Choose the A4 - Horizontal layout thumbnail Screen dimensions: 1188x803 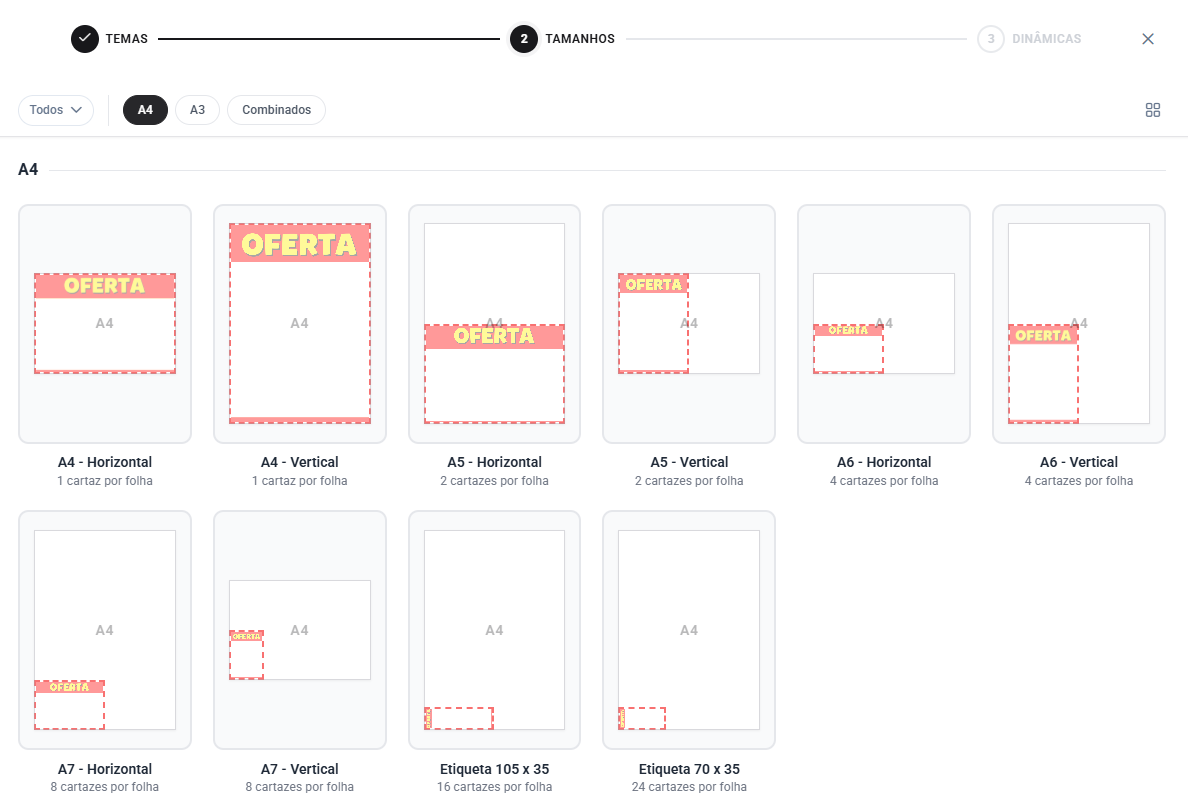point(105,324)
